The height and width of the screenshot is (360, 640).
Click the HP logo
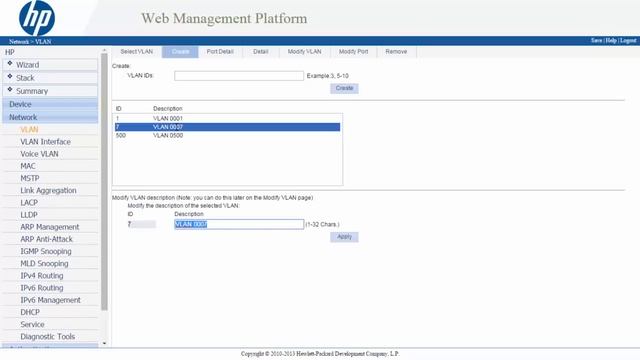pos(37,18)
